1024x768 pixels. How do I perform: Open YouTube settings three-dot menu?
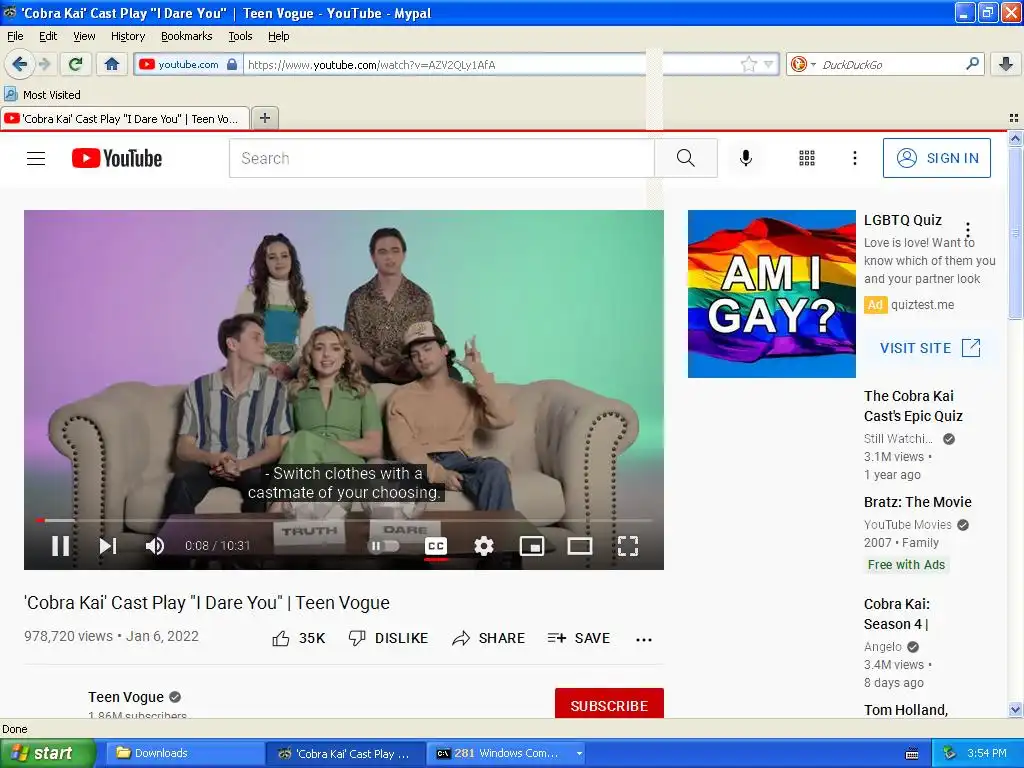click(x=854, y=158)
